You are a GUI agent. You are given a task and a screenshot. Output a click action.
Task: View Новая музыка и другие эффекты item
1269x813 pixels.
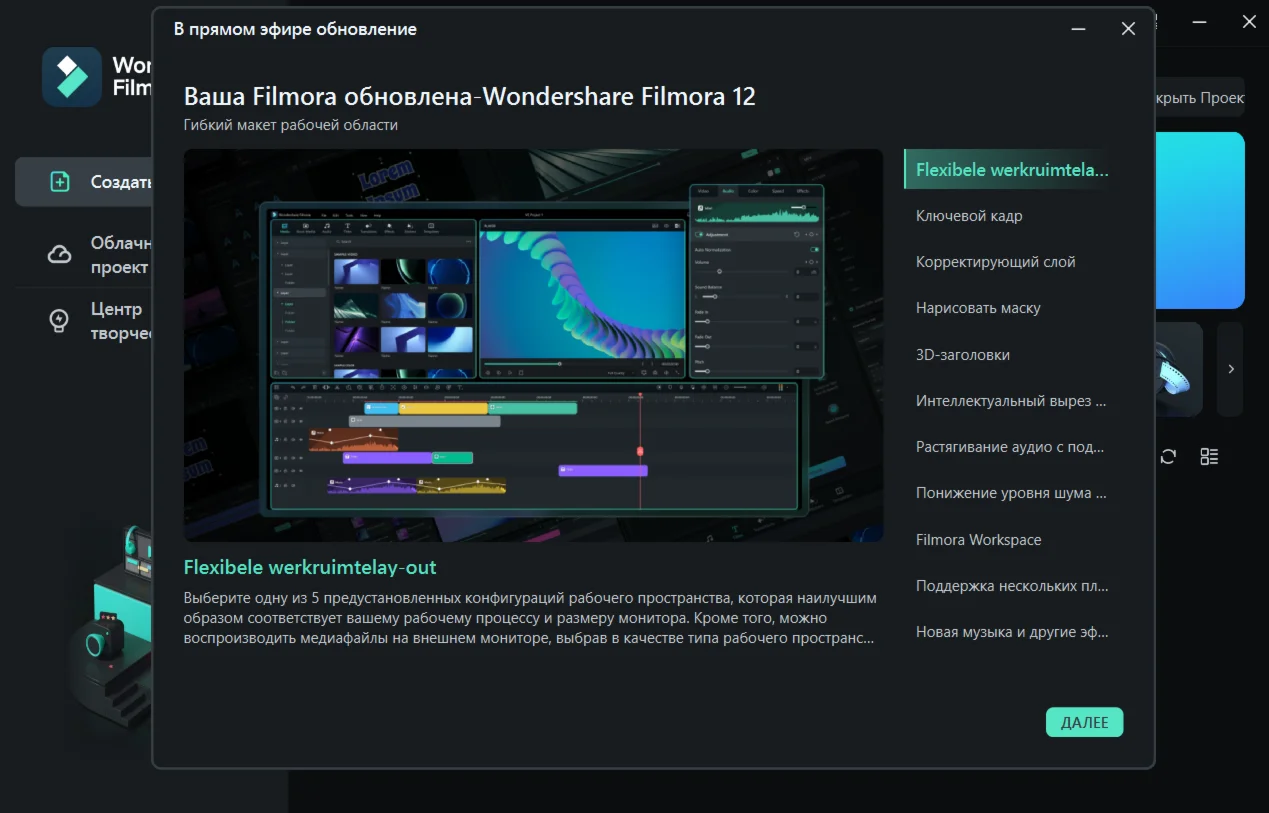pyautogui.click(x=1011, y=632)
